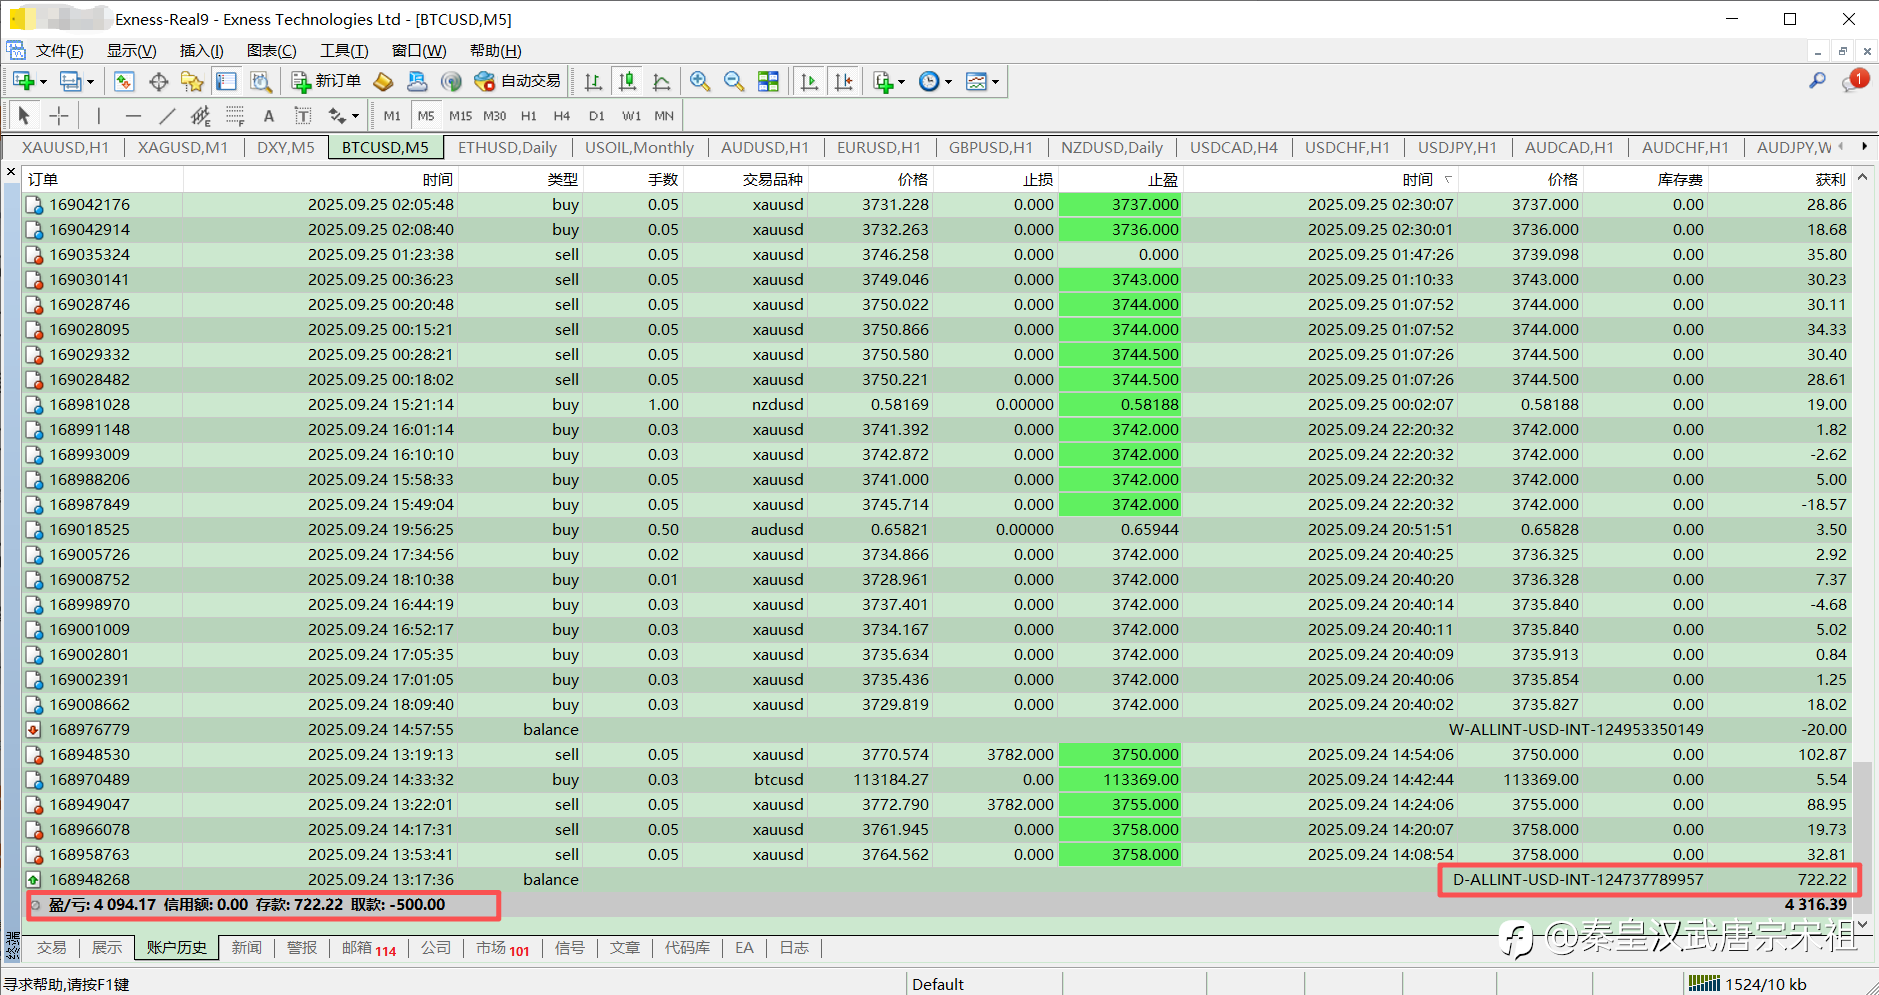Viewport: 1879px width, 995px height.
Task: Open the search magnifier icon
Action: click(x=1817, y=81)
